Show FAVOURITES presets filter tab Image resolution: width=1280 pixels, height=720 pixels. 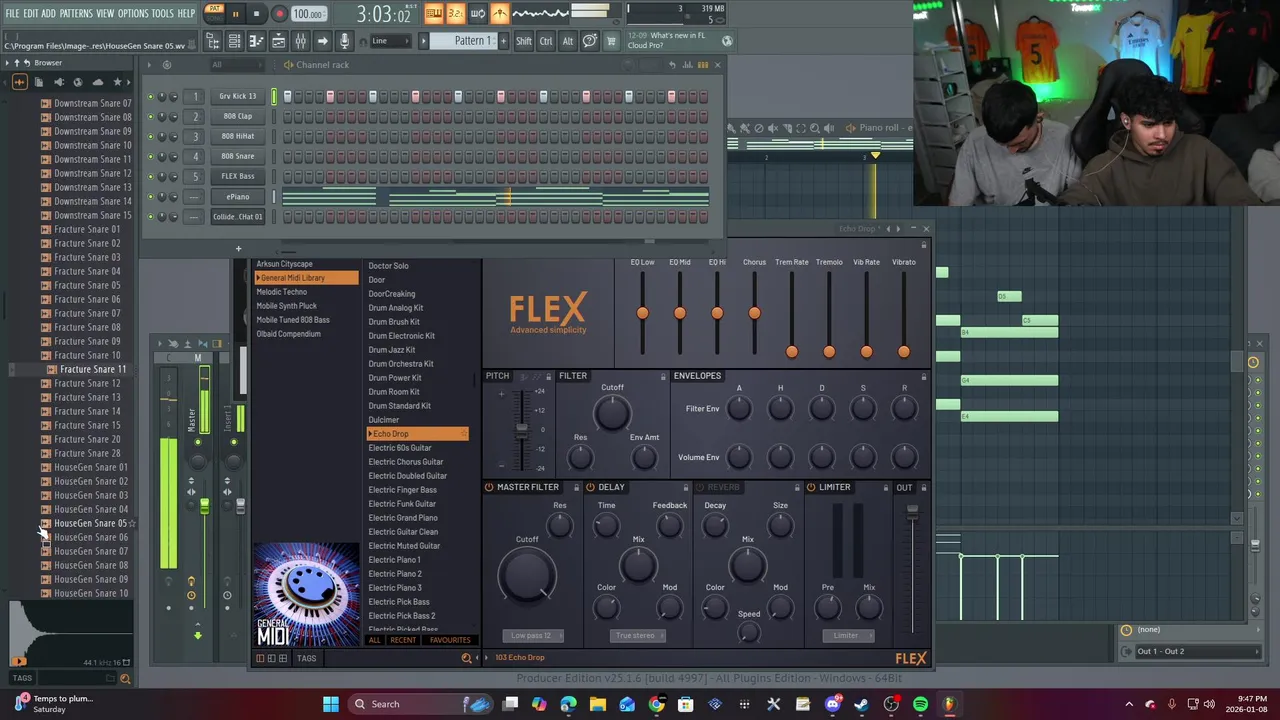click(x=450, y=640)
